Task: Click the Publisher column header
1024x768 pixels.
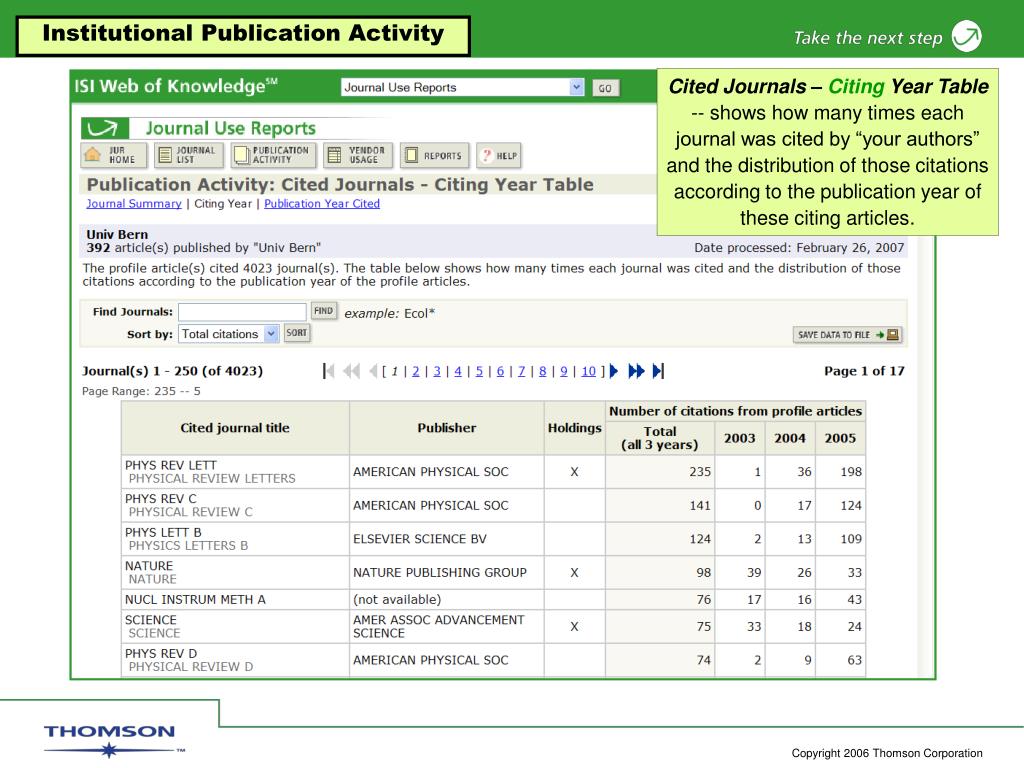Action: coord(447,428)
